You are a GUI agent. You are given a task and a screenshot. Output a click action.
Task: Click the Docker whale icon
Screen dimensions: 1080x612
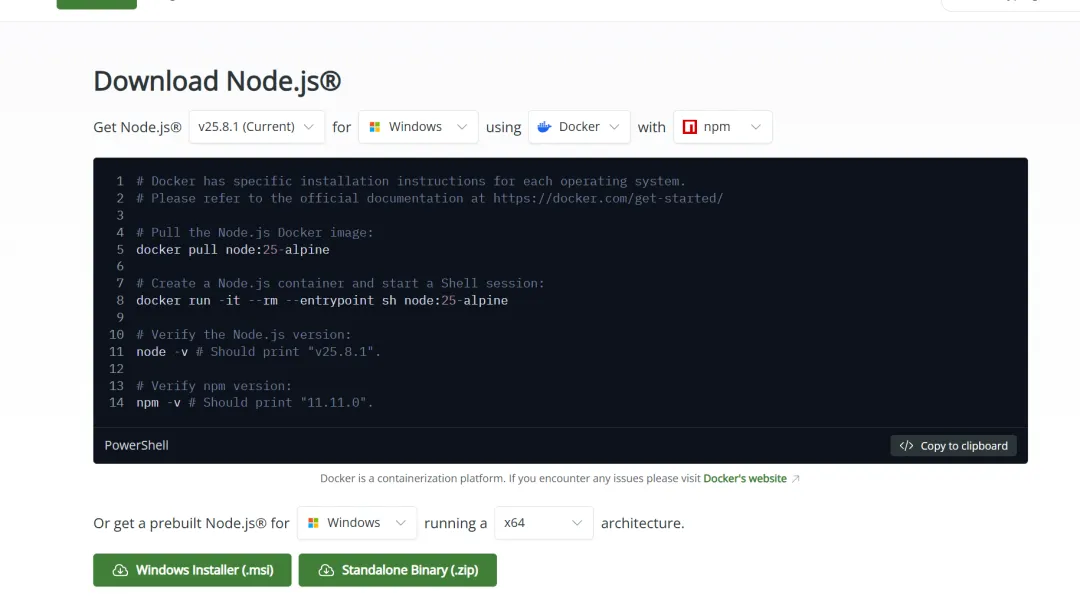pos(544,127)
